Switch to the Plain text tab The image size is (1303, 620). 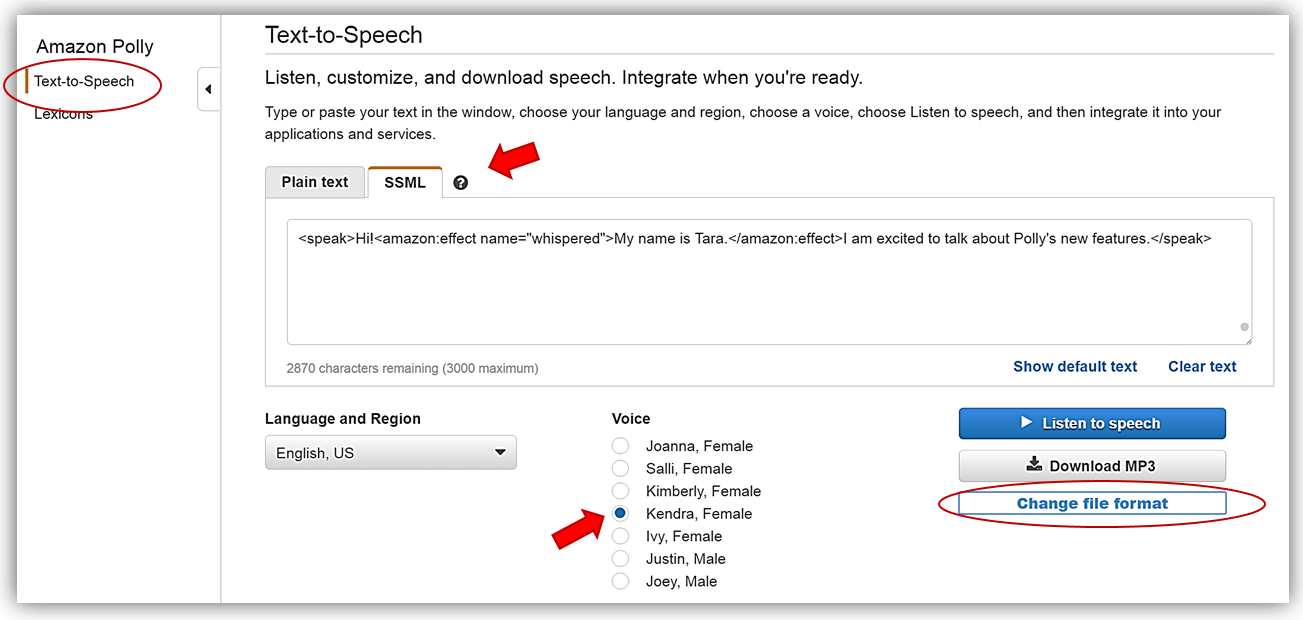coord(315,182)
